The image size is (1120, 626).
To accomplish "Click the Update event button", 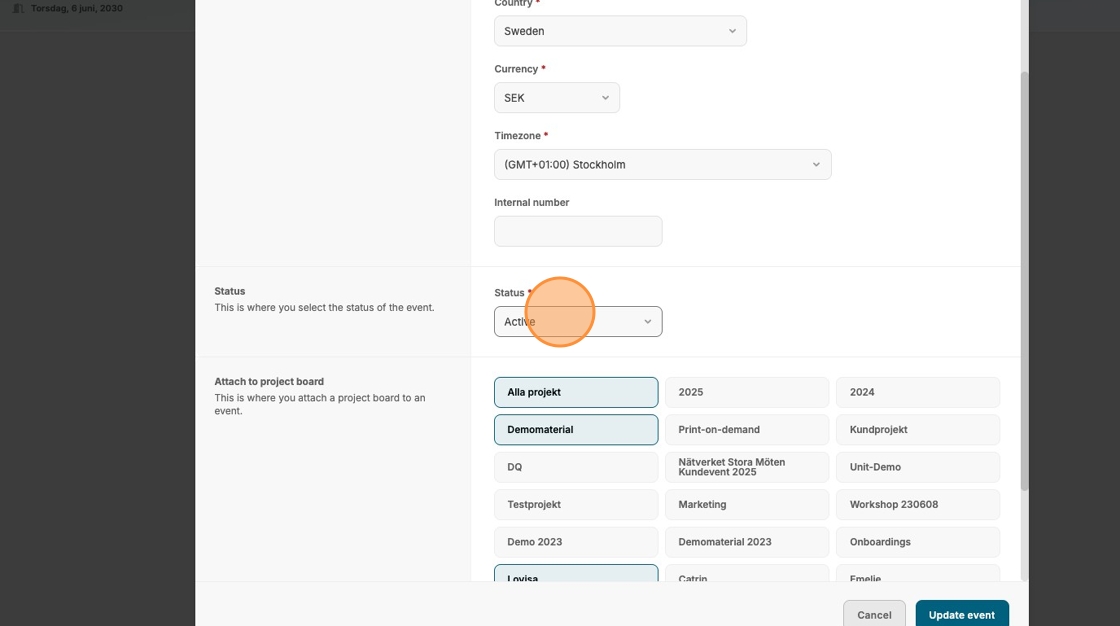I will 961,614.
